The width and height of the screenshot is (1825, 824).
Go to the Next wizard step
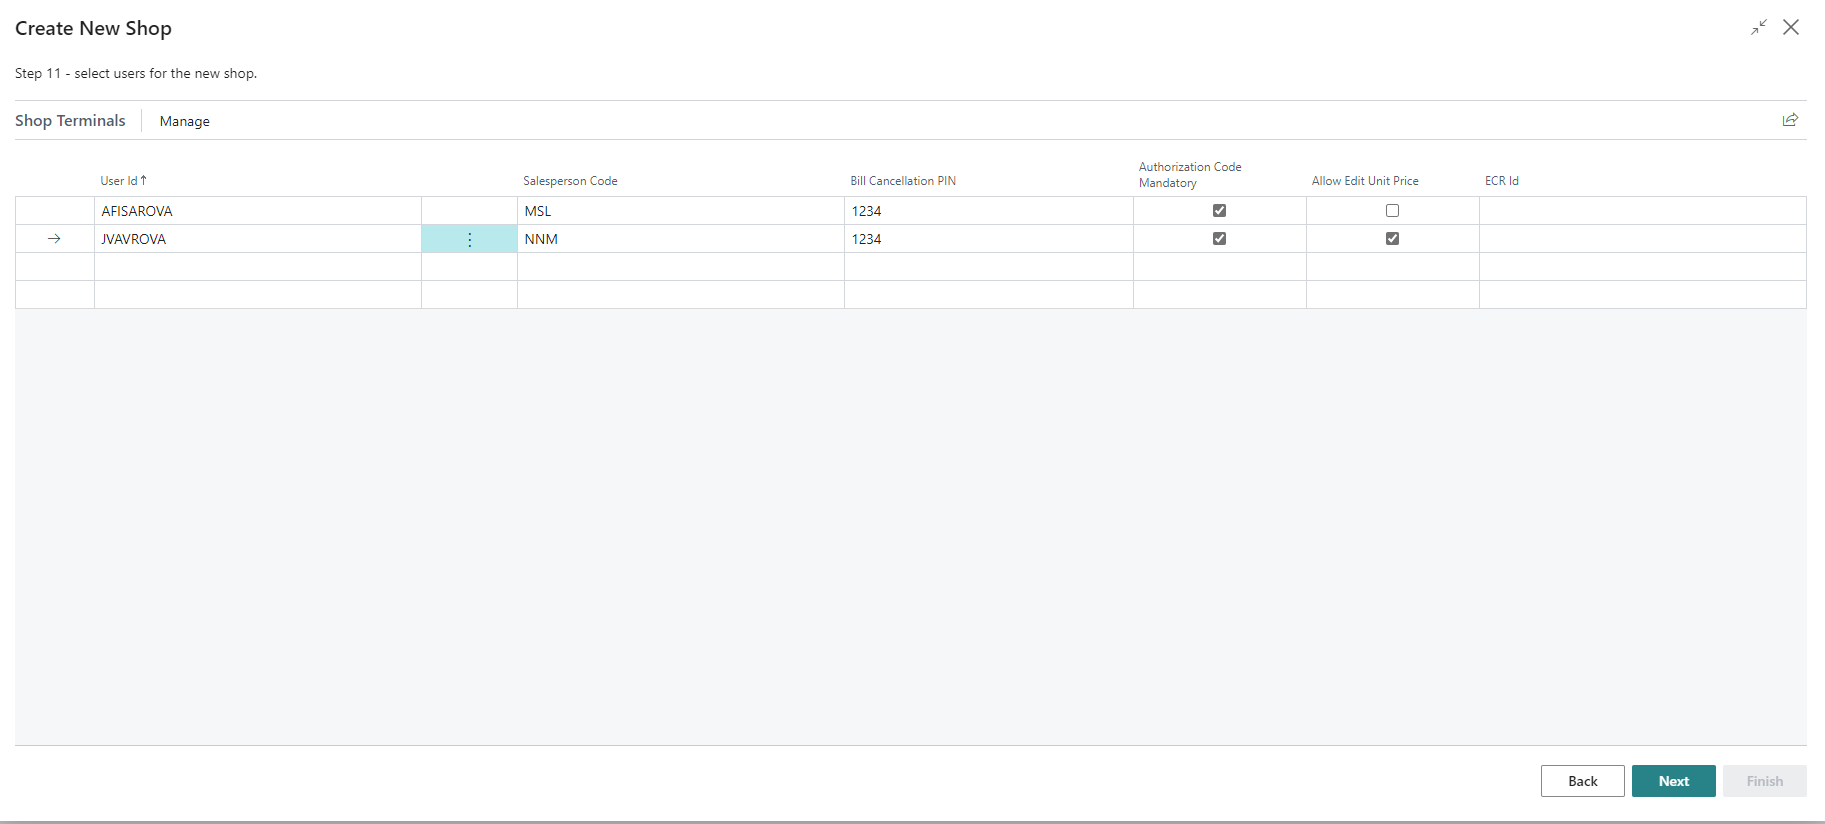click(1674, 781)
